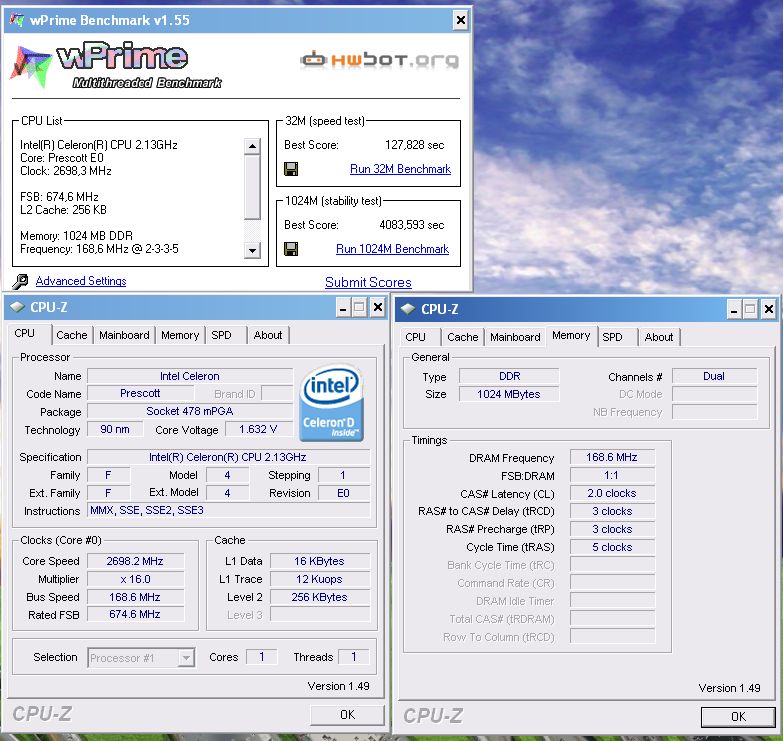The height and width of the screenshot is (741, 783).
Task: Close the right CPU-Z window
Action: 769,310
